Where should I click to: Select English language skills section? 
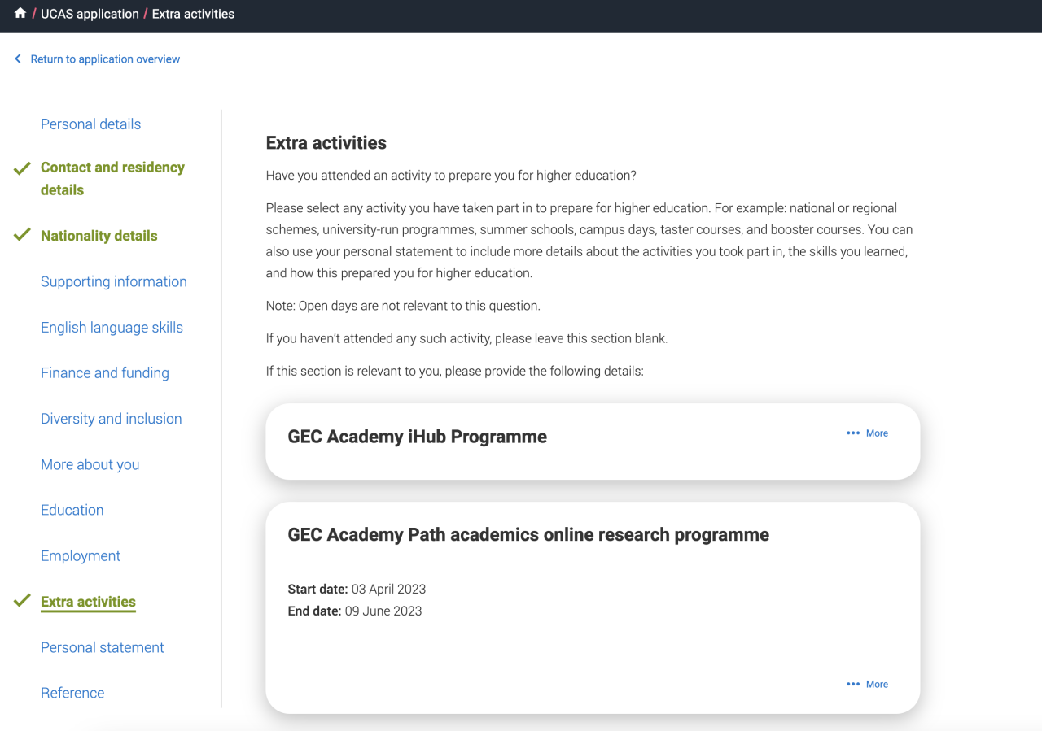pyautogui.click(x=112, y=327)
